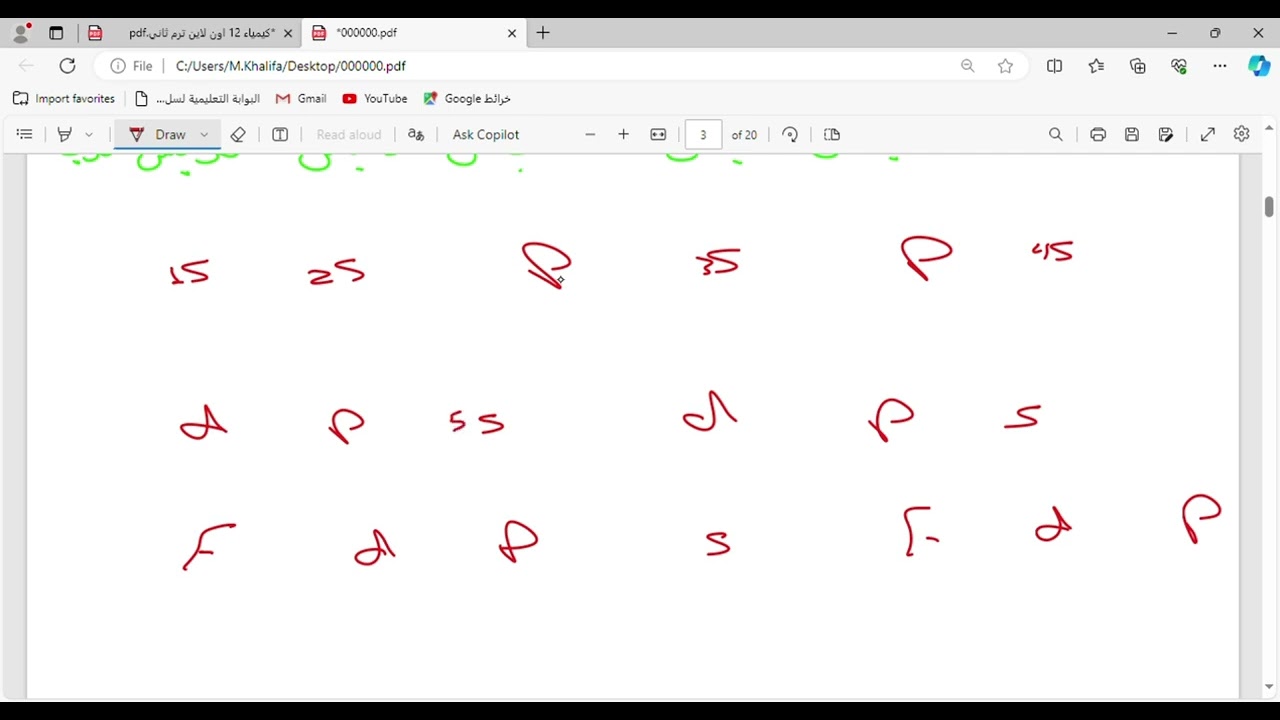The image size is (1280, 720).
Task: Save the PDF document
Action: pos(1132,134)
